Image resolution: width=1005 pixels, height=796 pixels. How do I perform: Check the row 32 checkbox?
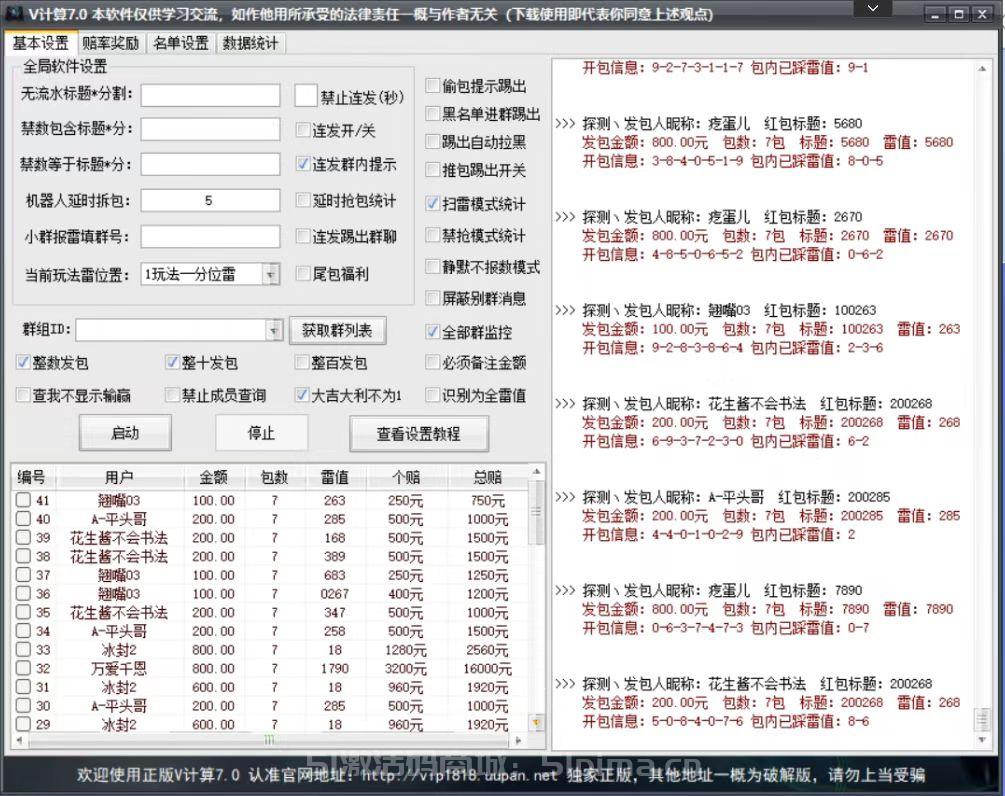point(23,668)
